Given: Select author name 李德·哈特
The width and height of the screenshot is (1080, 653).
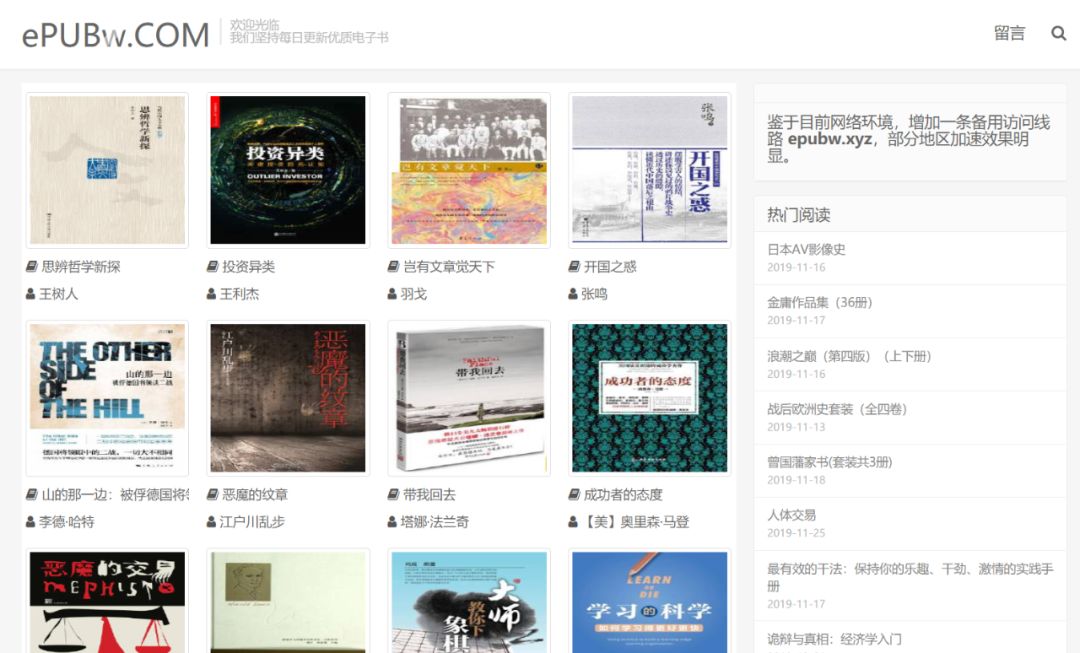Looking at the screenshot, I should tap(67, 522).
